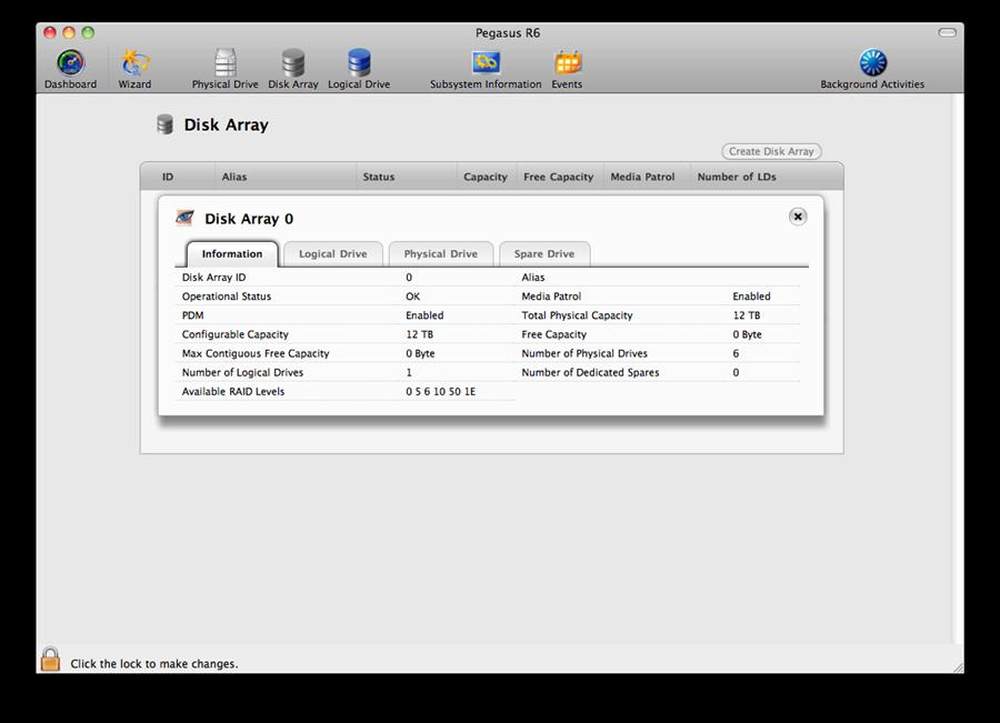
Task: Click the 'Disk Array ID' label
Action: click(214, 277)
